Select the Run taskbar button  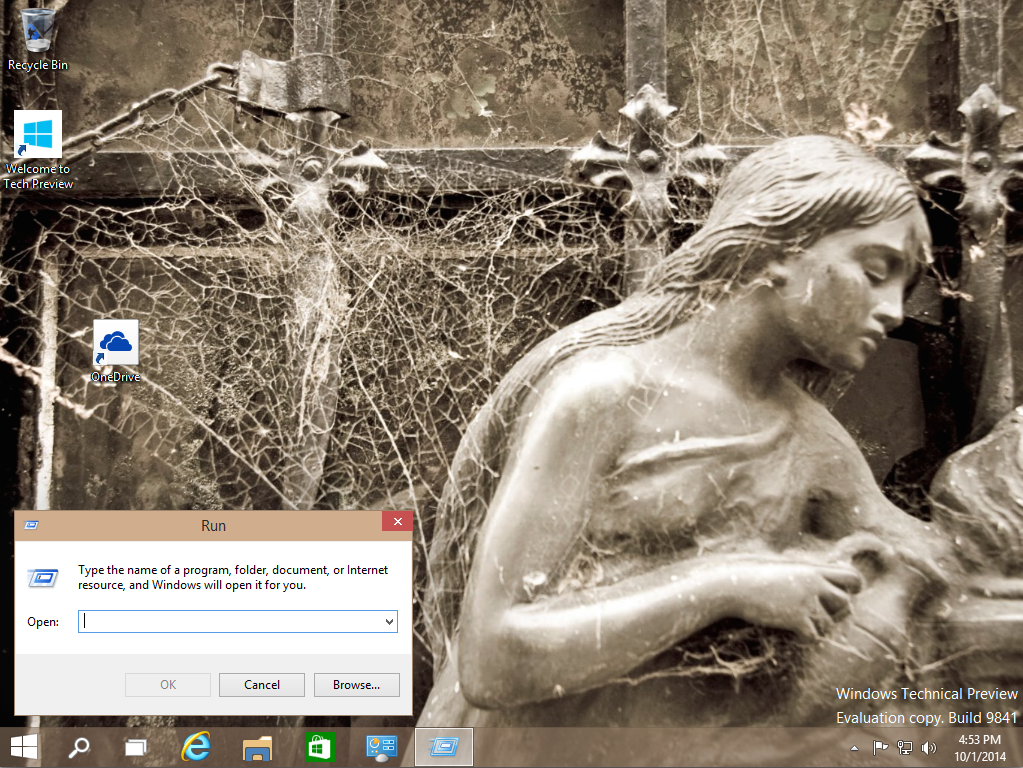443,747
